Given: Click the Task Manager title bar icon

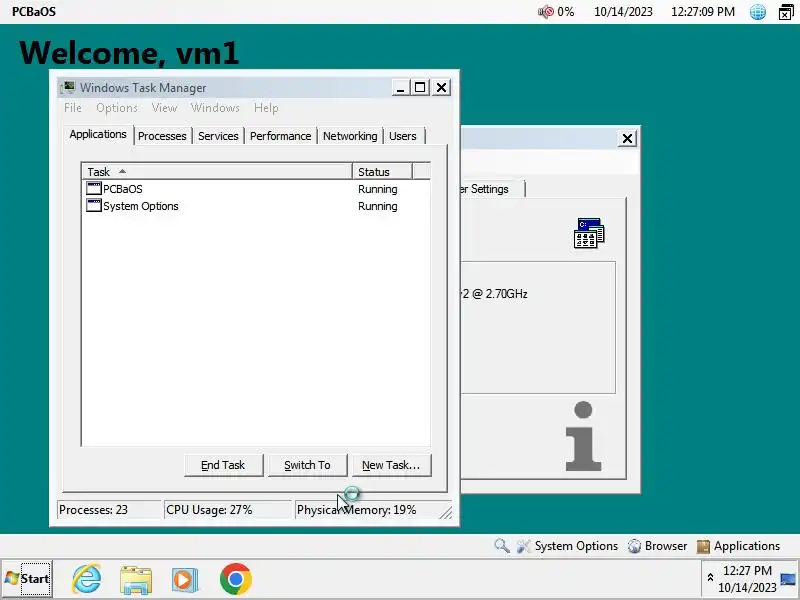Looking at the screenshot, I should coord(68,87).
